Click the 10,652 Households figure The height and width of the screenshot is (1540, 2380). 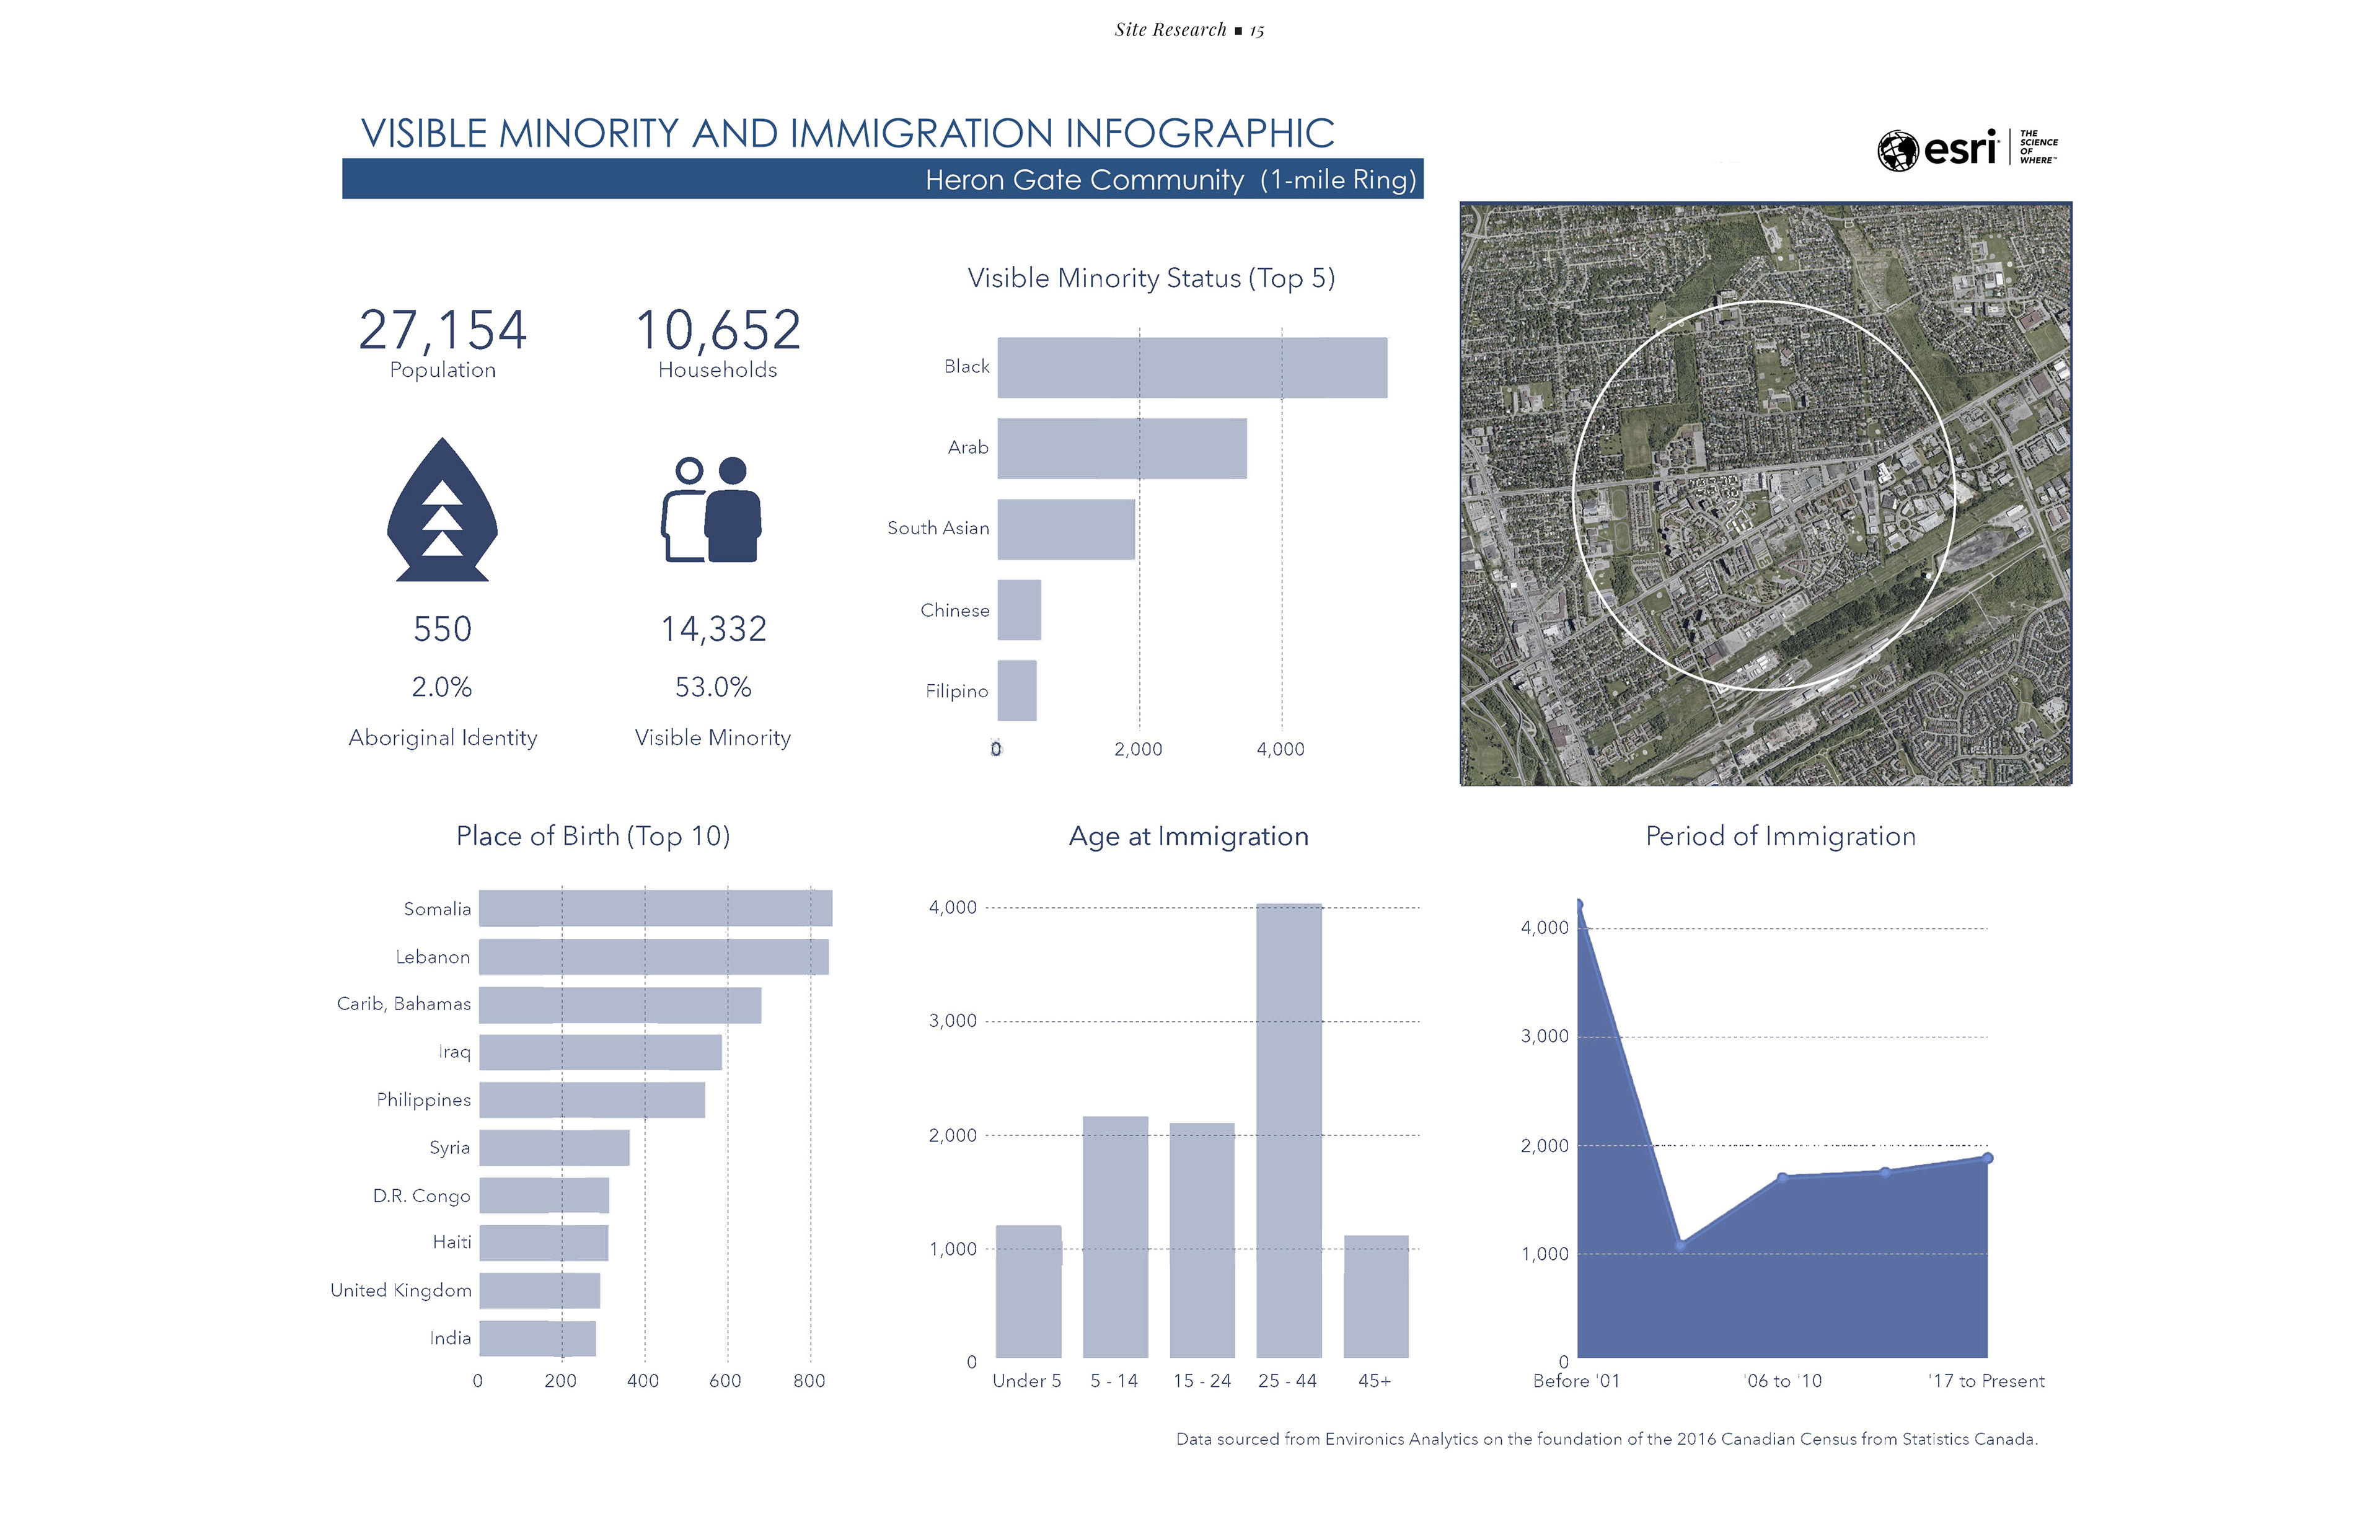point(718,330)
